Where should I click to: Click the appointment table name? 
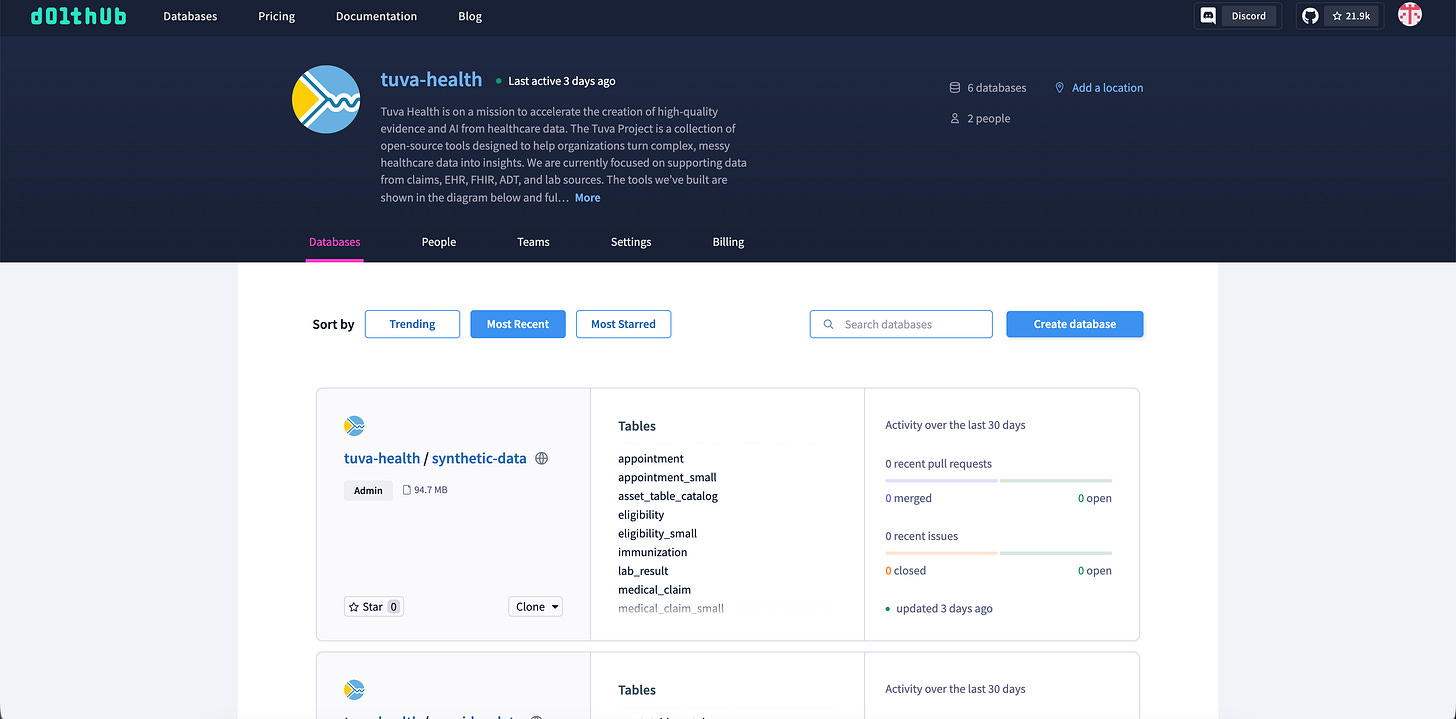651,459
